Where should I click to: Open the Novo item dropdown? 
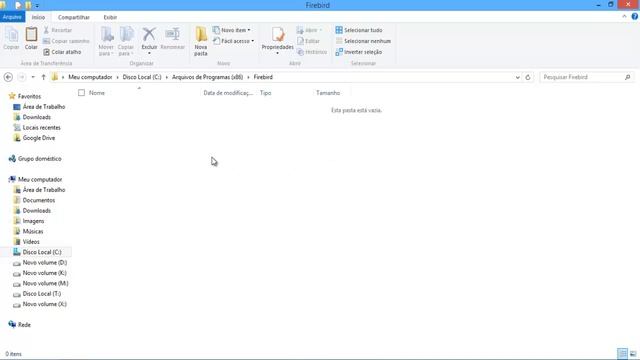coord(231,30)
